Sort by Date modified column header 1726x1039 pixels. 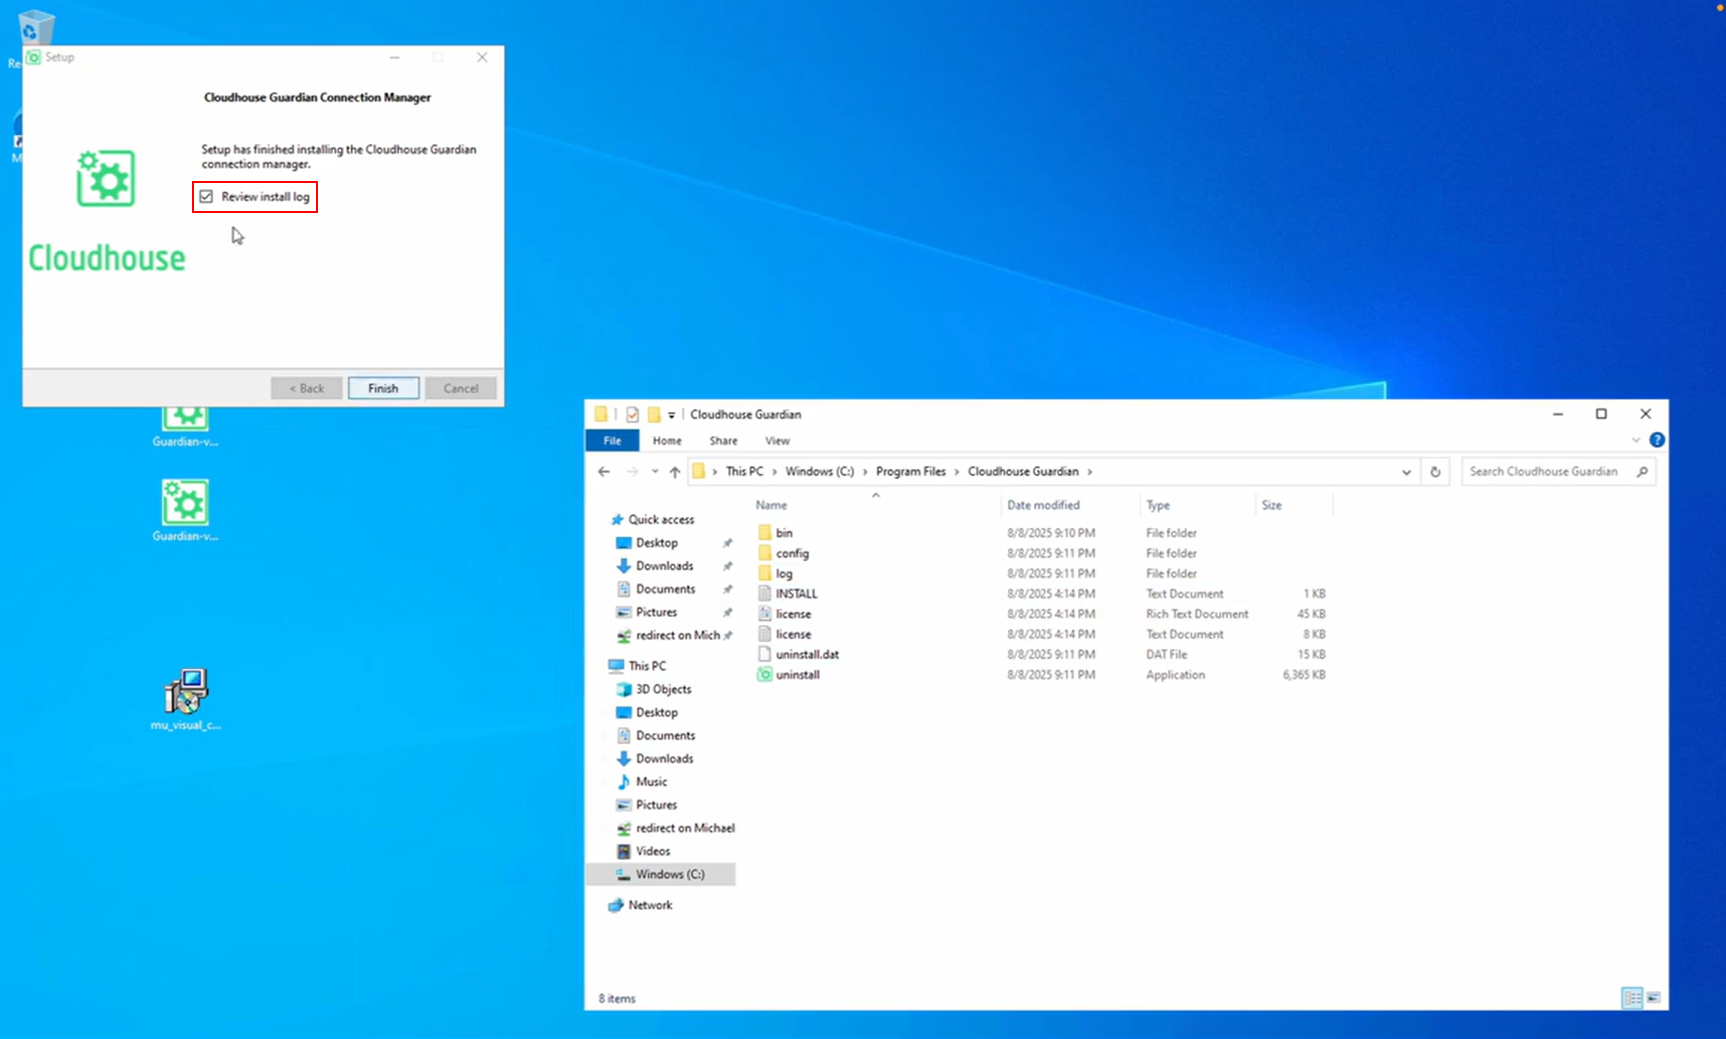pyautogui.click(x=1043, y=505)
